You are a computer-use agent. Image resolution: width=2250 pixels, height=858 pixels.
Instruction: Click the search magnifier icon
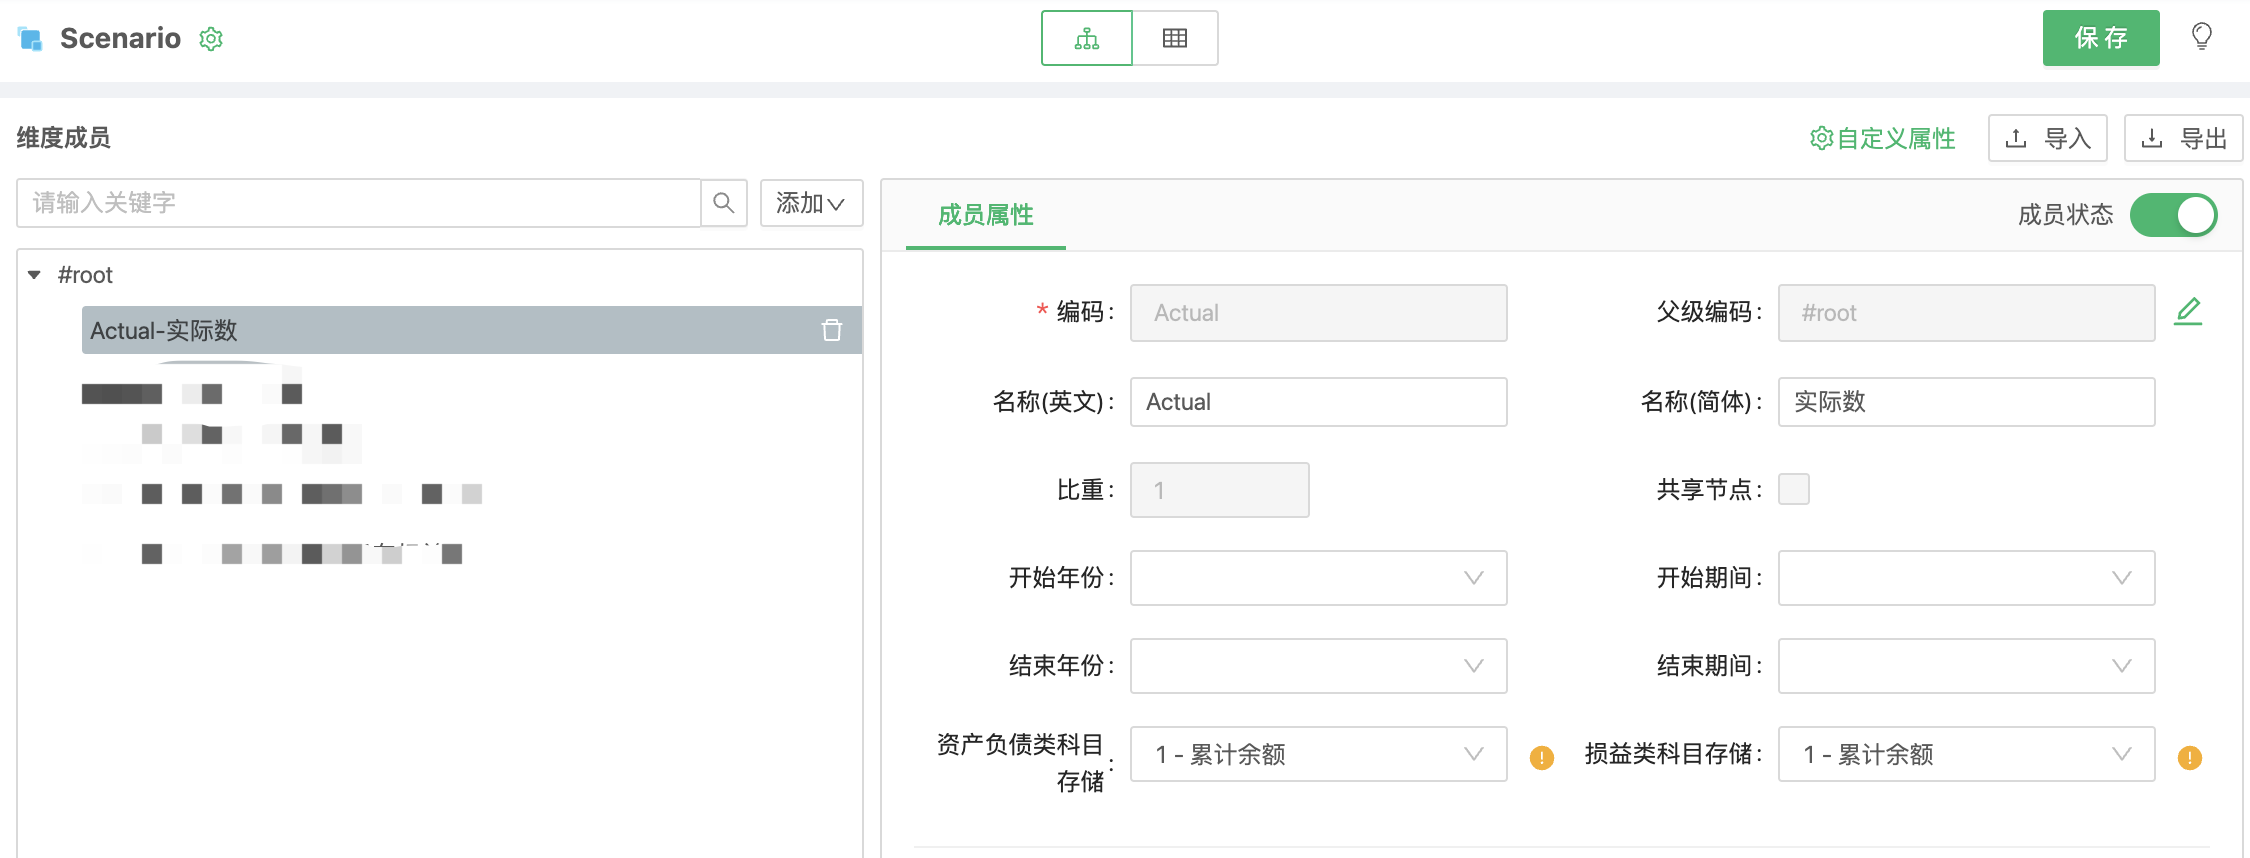724,203
